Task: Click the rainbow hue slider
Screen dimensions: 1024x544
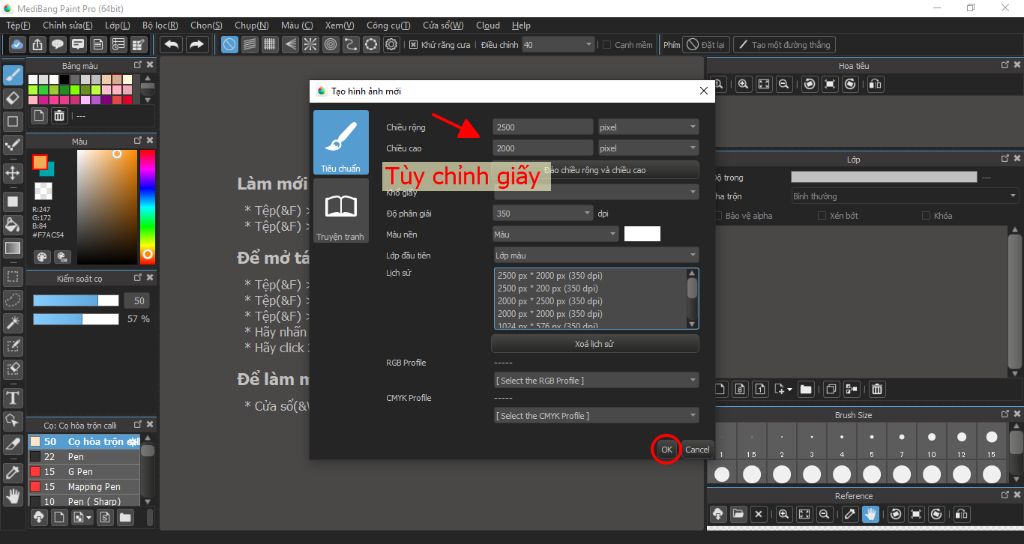Action: click(x=148, y=206)
